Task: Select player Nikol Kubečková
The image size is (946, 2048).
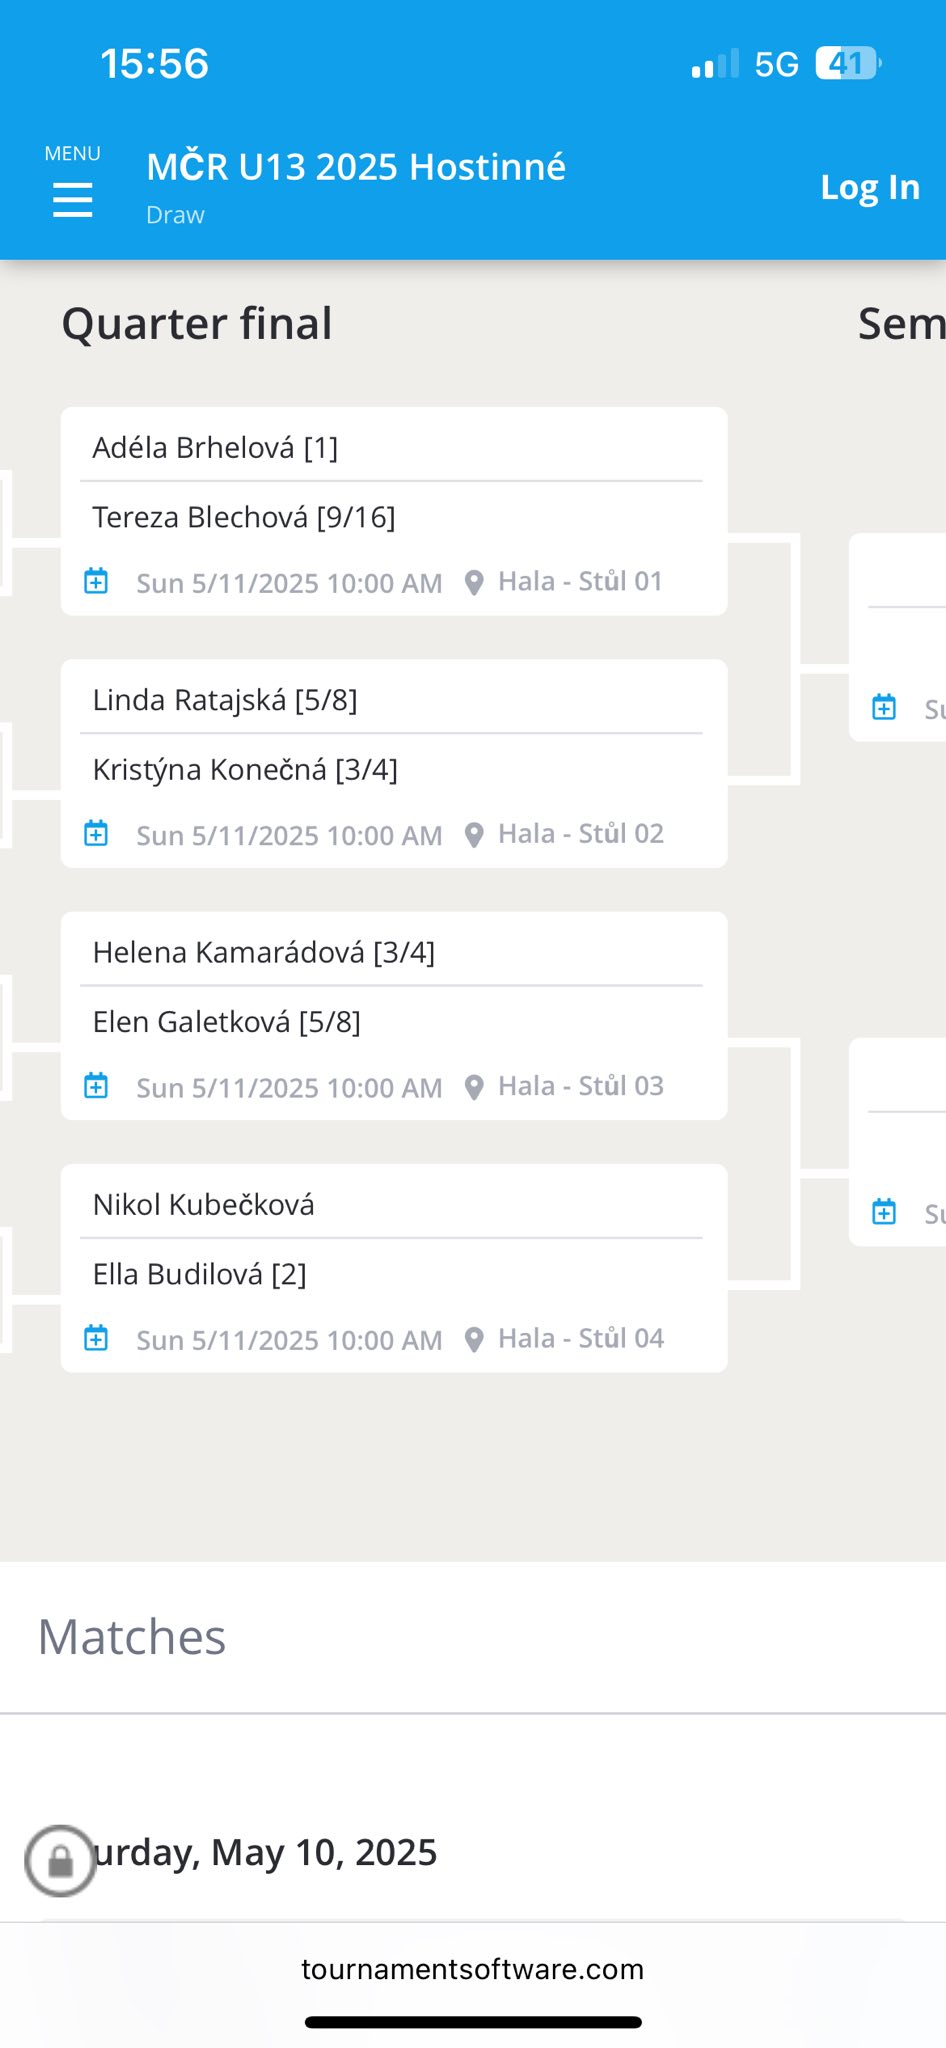Action: point(204,1205)
